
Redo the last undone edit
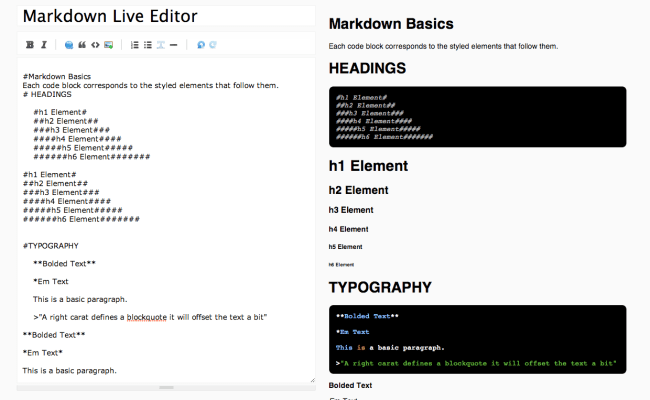[x=213, y=45]
